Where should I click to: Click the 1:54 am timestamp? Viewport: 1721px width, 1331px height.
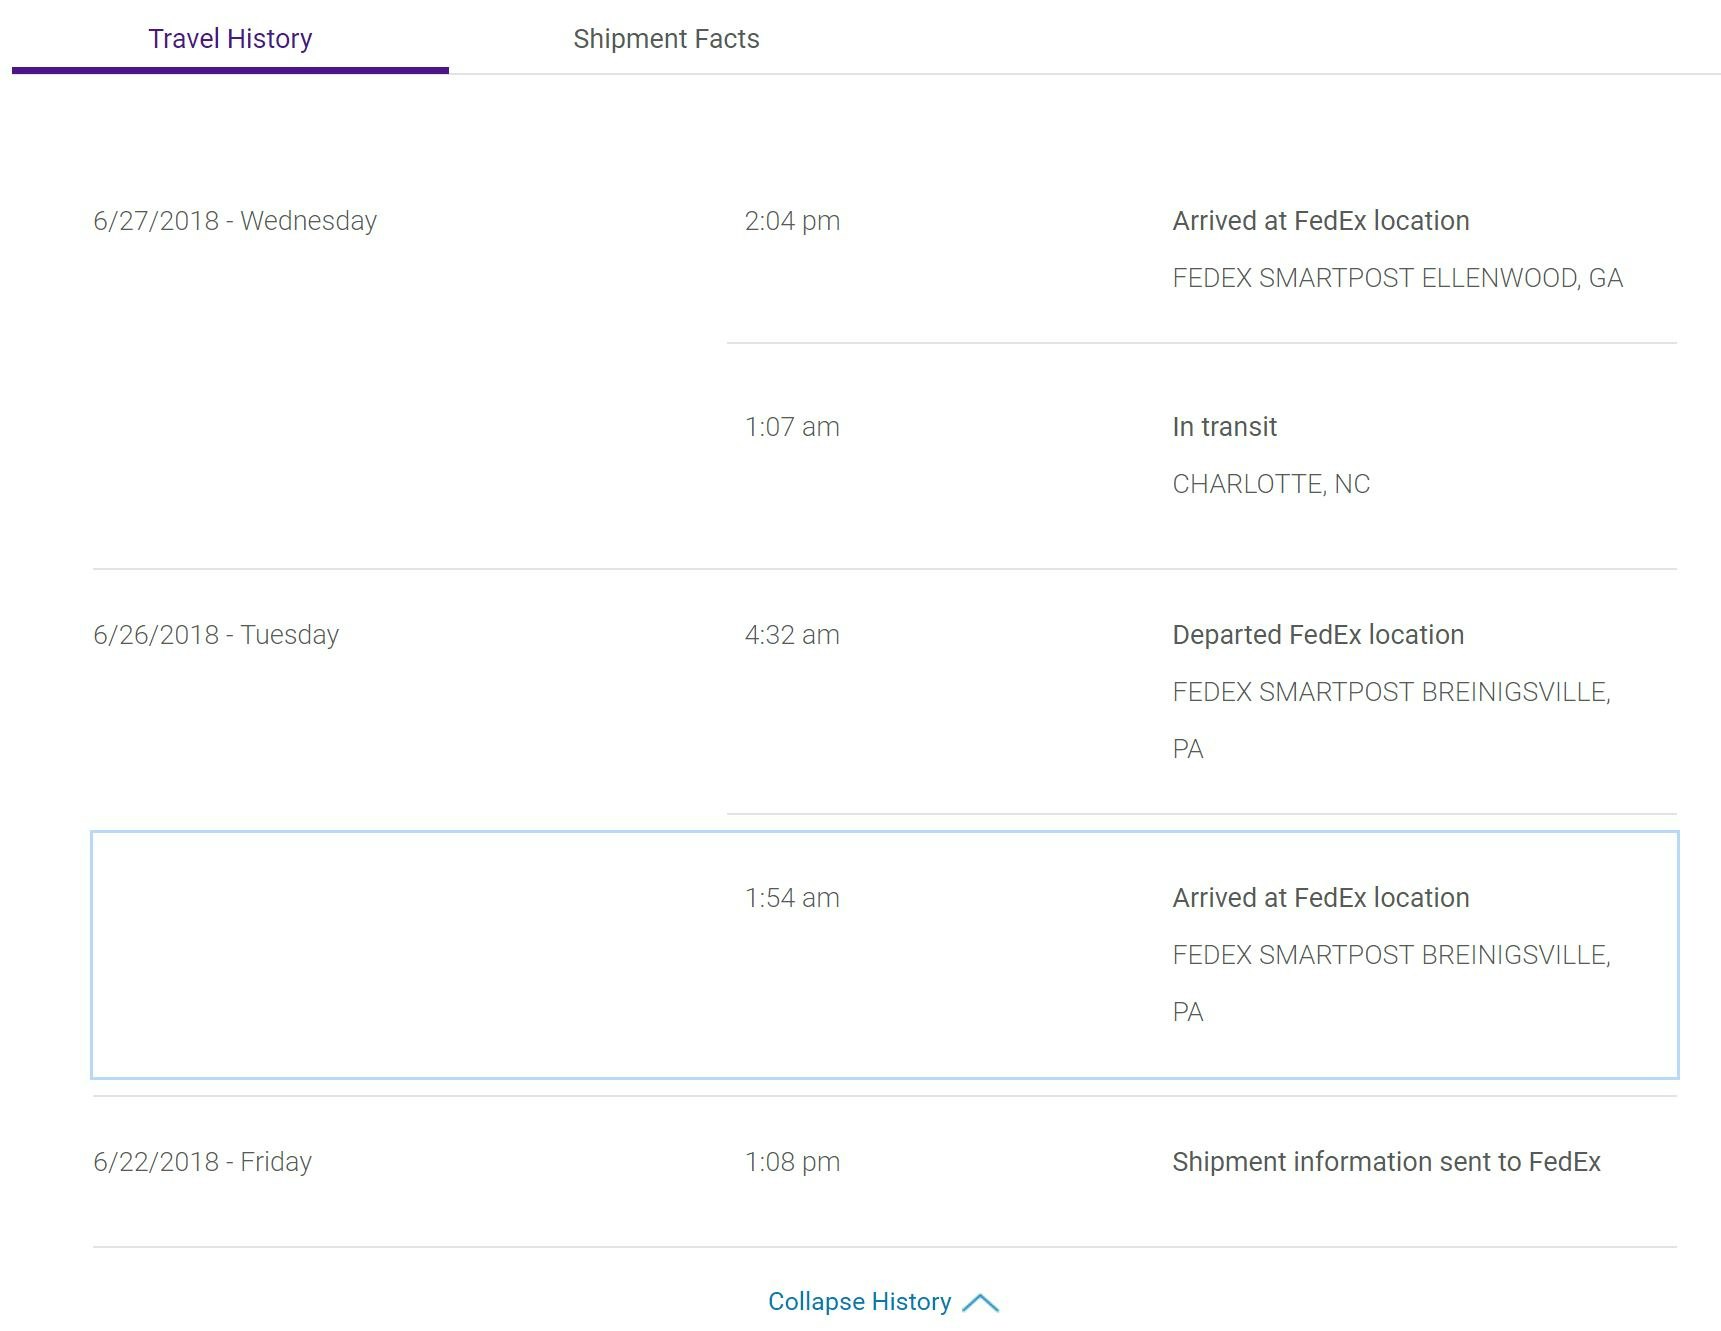tap(792, 898)
